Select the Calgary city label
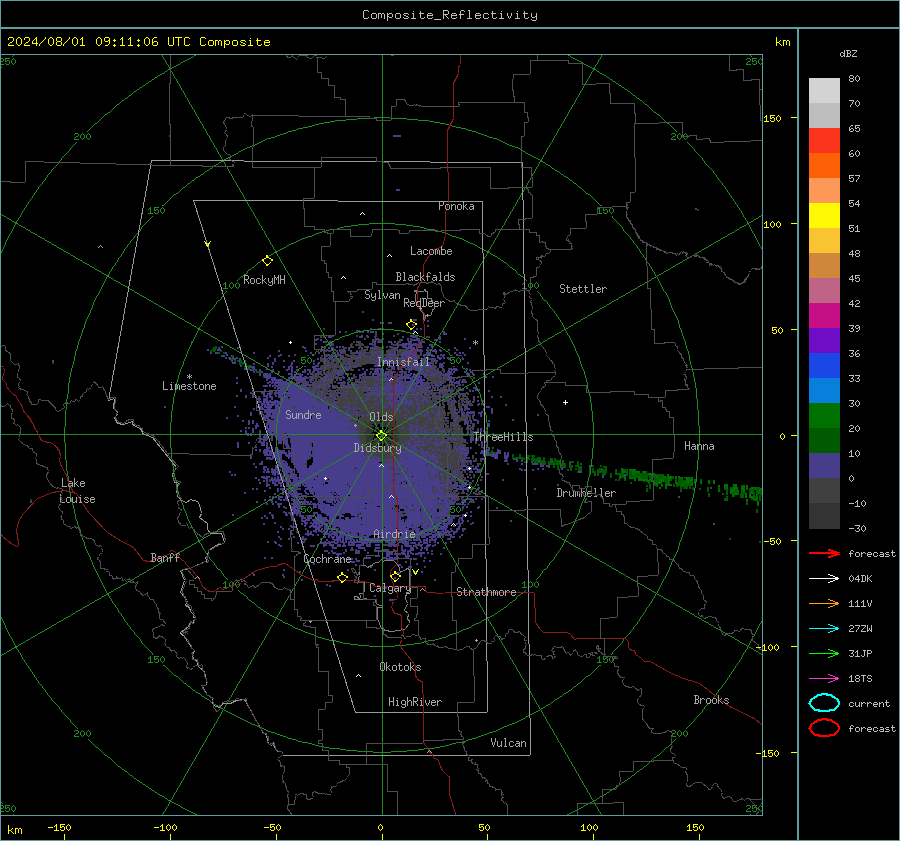 coord(390,588)
